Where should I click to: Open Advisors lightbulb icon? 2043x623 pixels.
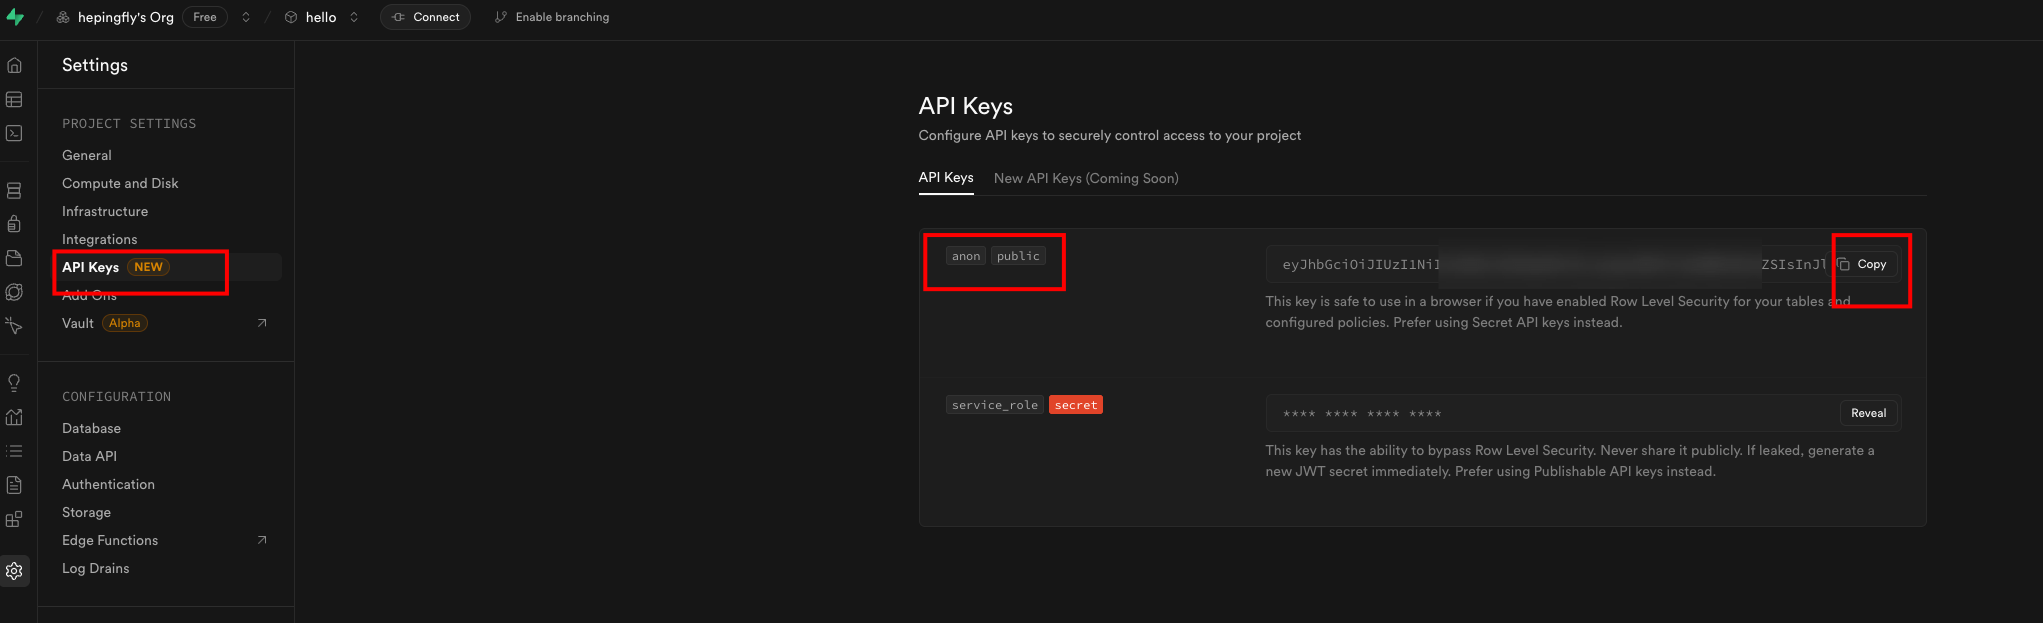click(14, 383)
